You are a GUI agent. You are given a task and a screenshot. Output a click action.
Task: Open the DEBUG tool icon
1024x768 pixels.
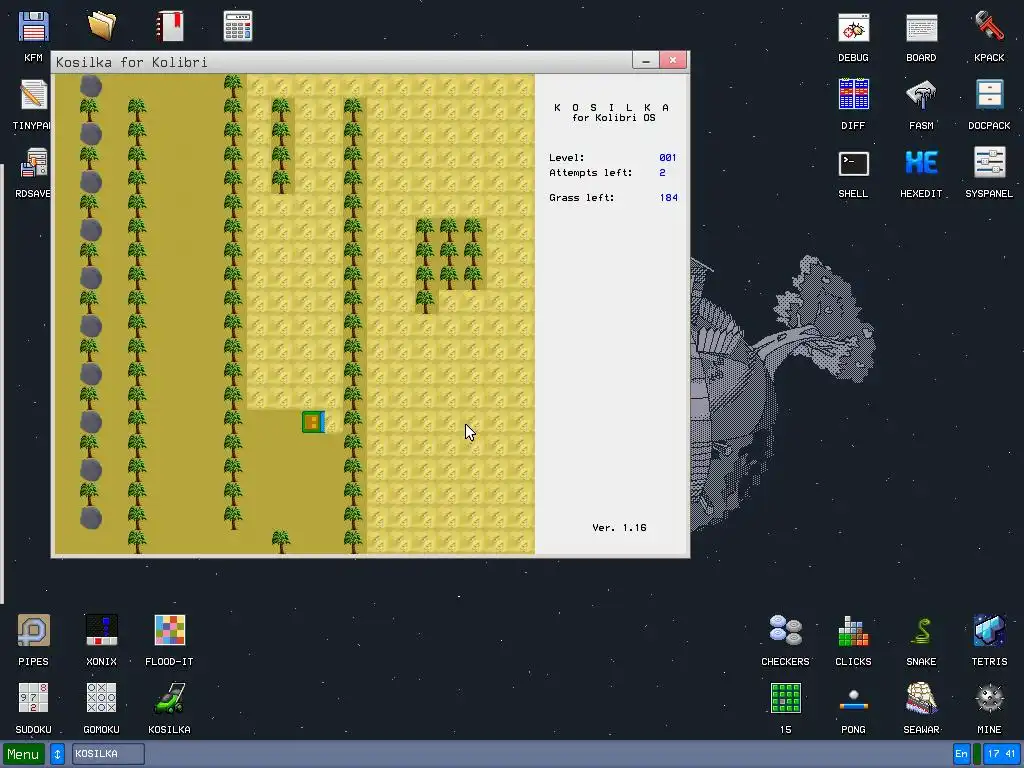point(854,27)
